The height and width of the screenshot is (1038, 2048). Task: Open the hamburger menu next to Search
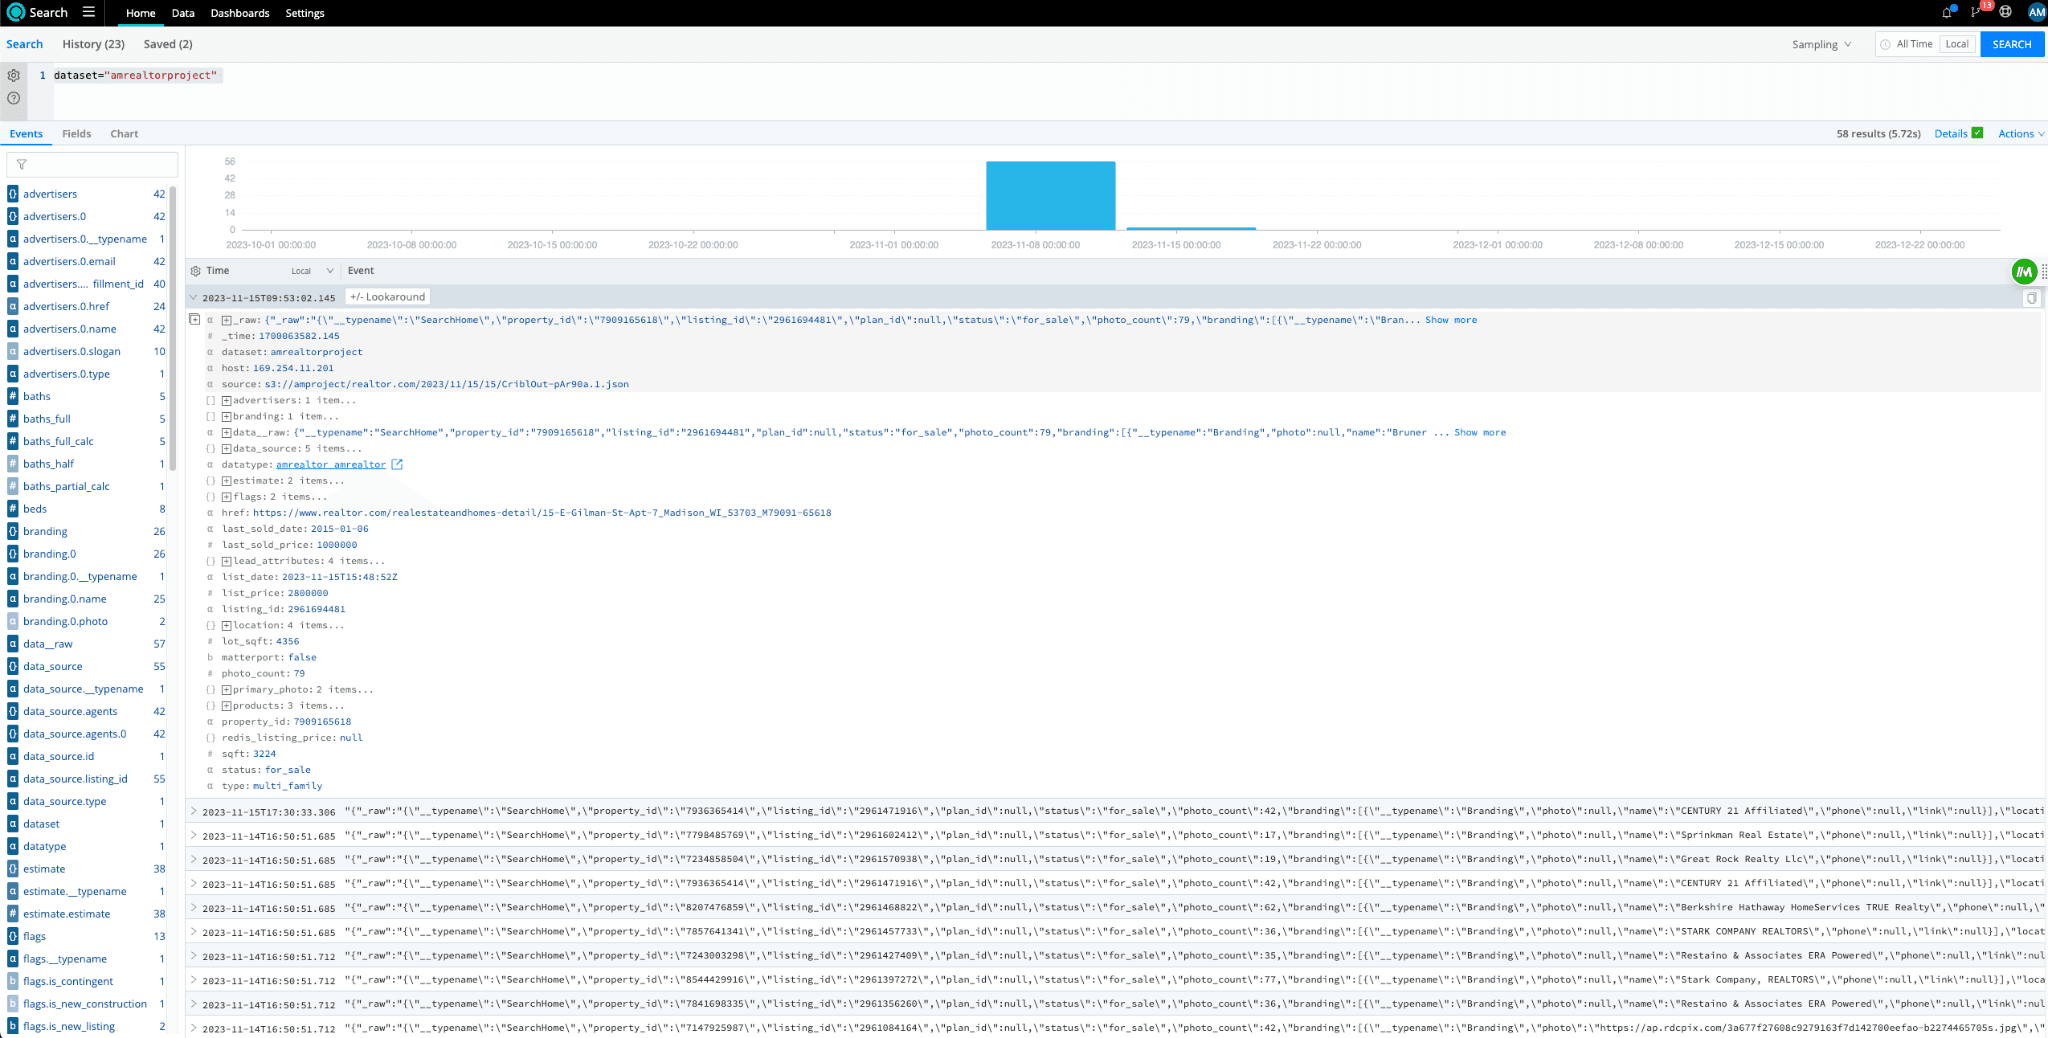click(x=89, y=13)
